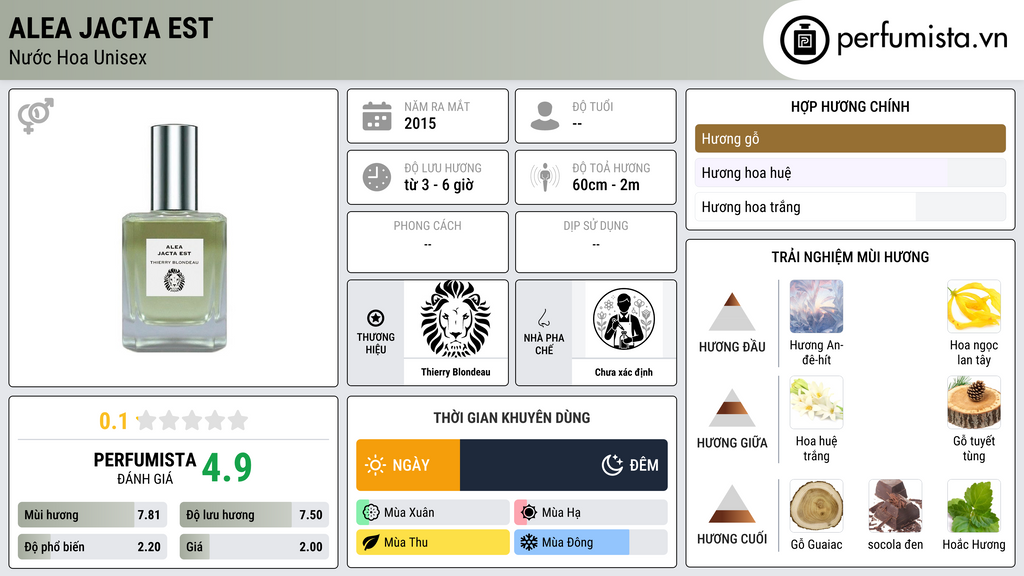Screen dimensions: 1024x576
Task: Click the ALEA JACTA EST title
Action: pyautogui.click(x=111, y=28)
